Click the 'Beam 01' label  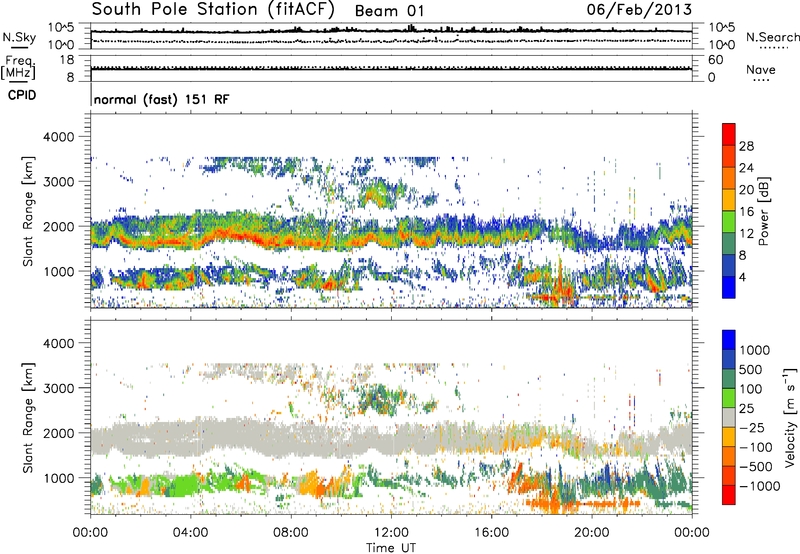click(x=389, y=11)
